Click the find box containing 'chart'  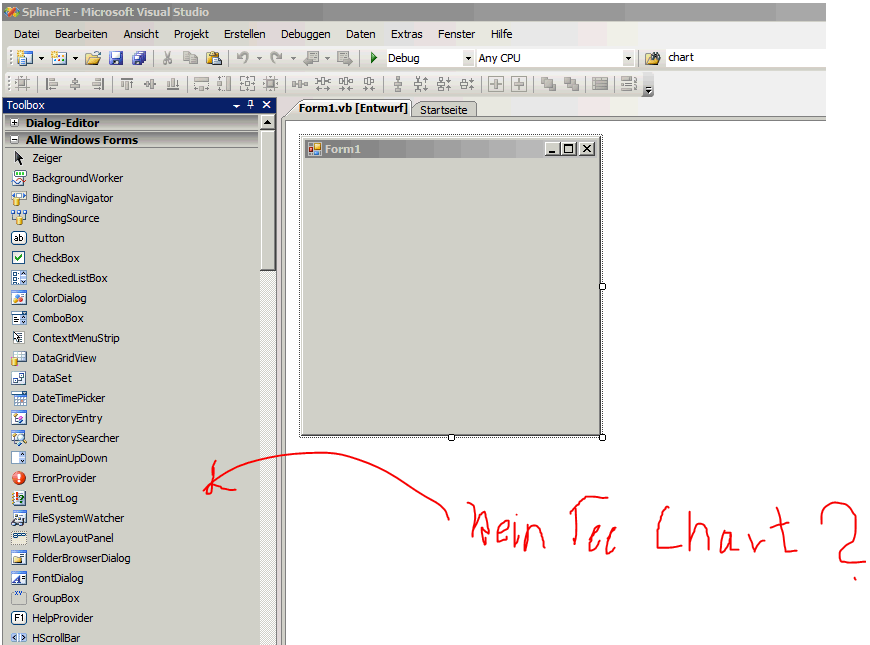[745, 57]
